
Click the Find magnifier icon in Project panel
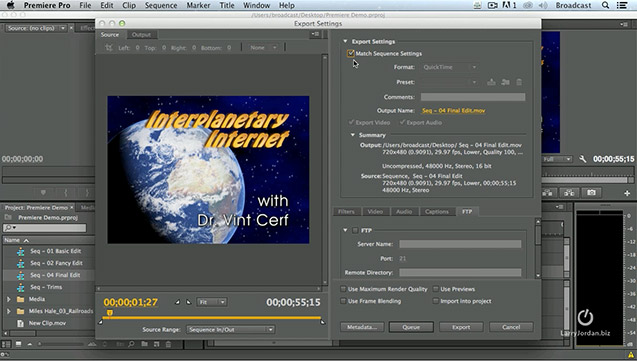(131, 344)
